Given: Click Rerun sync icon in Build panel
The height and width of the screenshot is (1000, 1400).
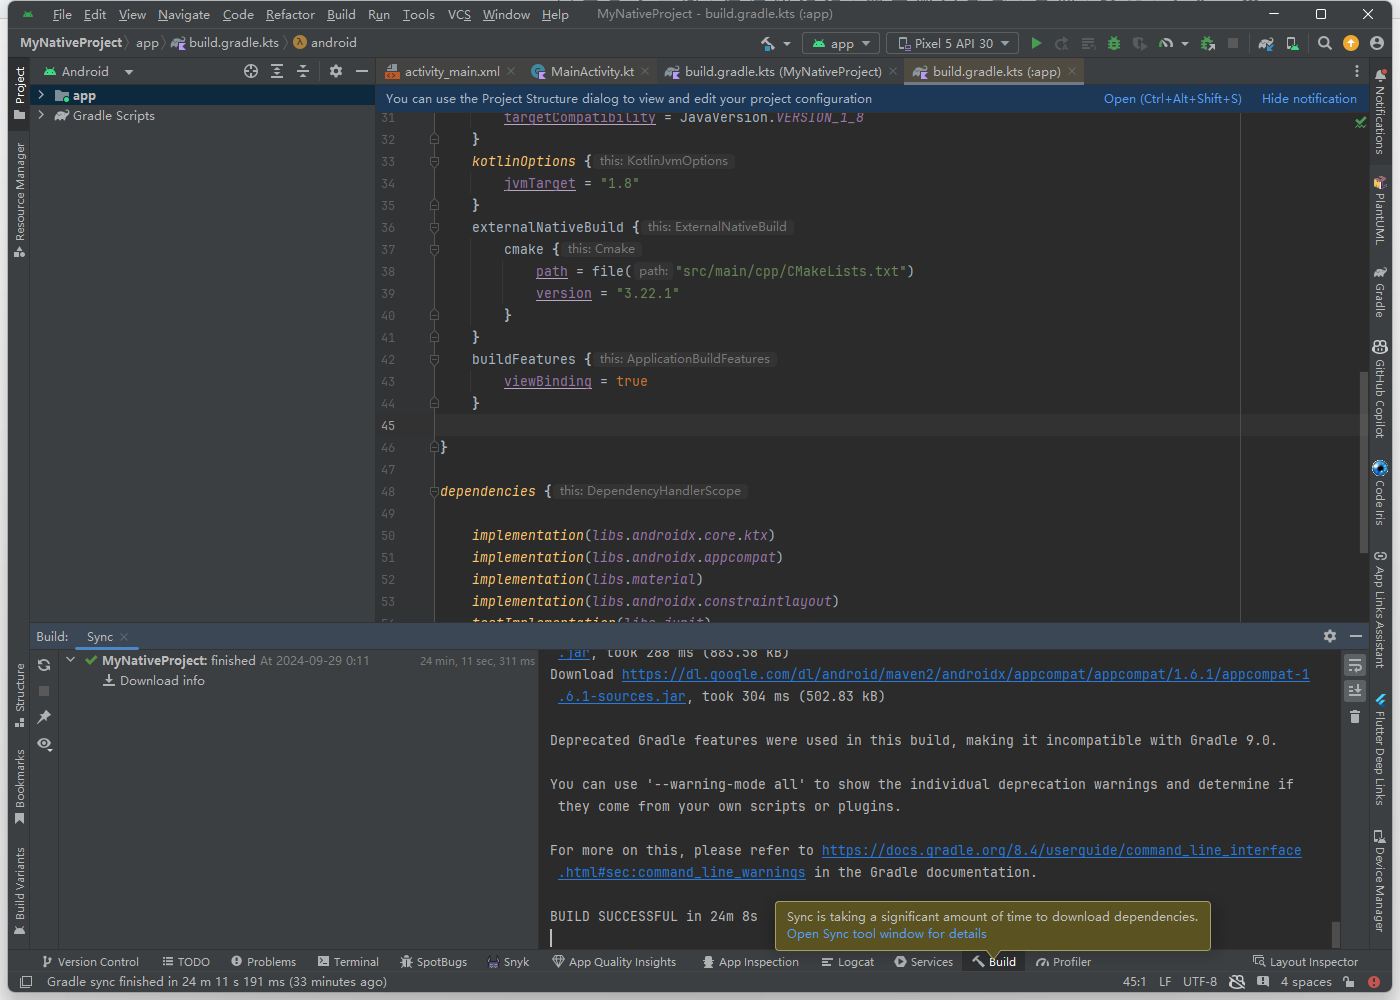Looking at the screenshot, I should coord(44,665).
